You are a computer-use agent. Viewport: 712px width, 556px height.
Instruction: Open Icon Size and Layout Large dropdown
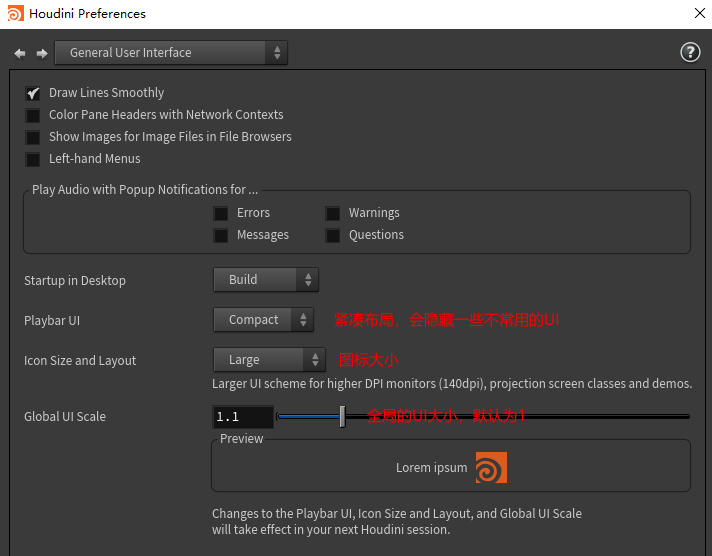(269, 360)
